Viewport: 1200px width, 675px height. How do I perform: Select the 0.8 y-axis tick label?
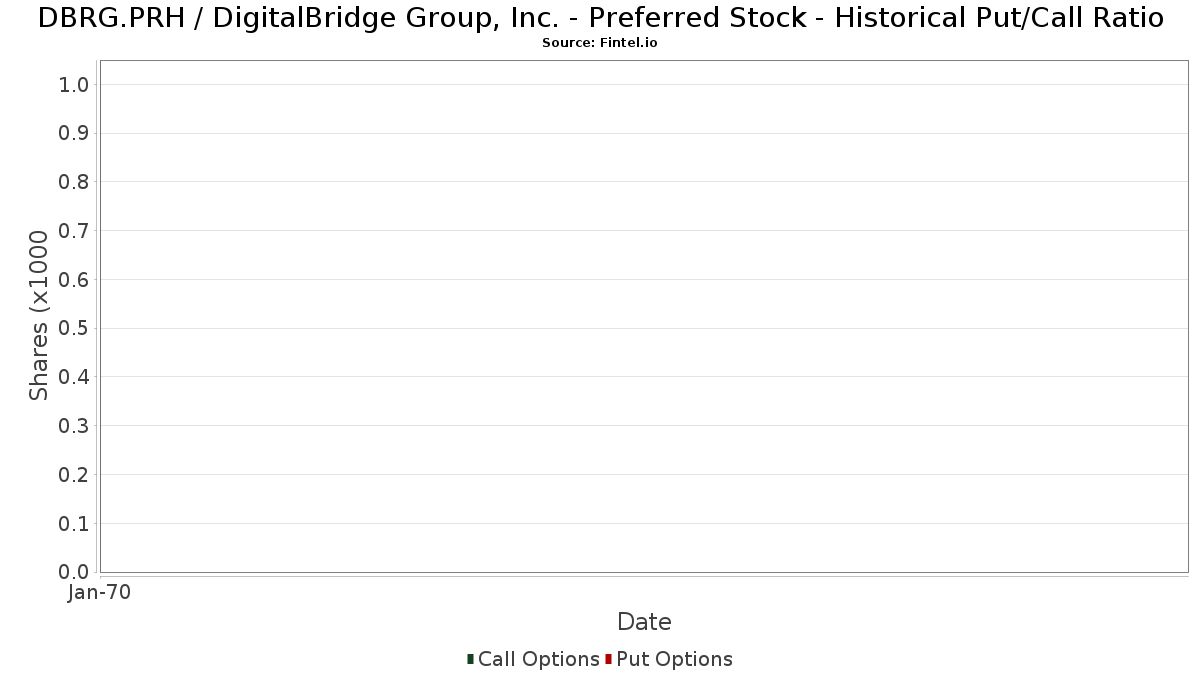point(75,182)
